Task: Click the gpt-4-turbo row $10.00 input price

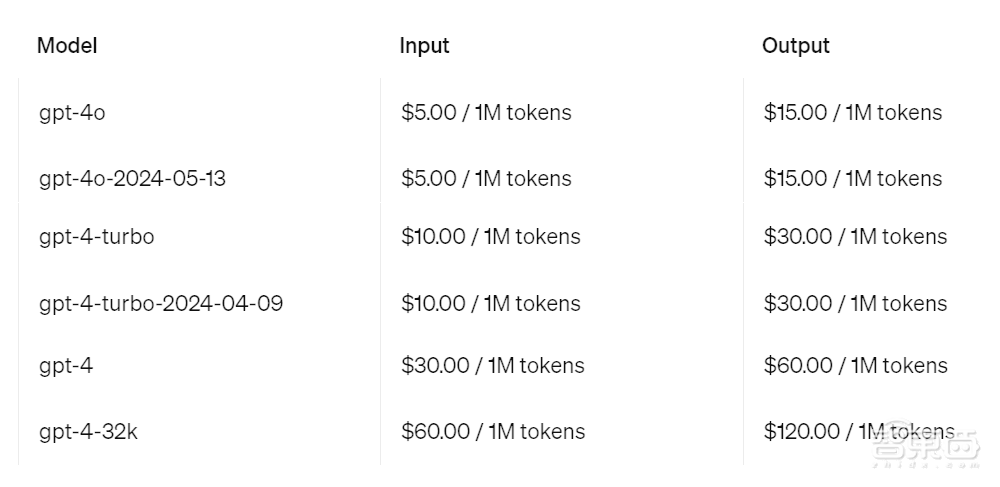Action: (x=490, y=237)
